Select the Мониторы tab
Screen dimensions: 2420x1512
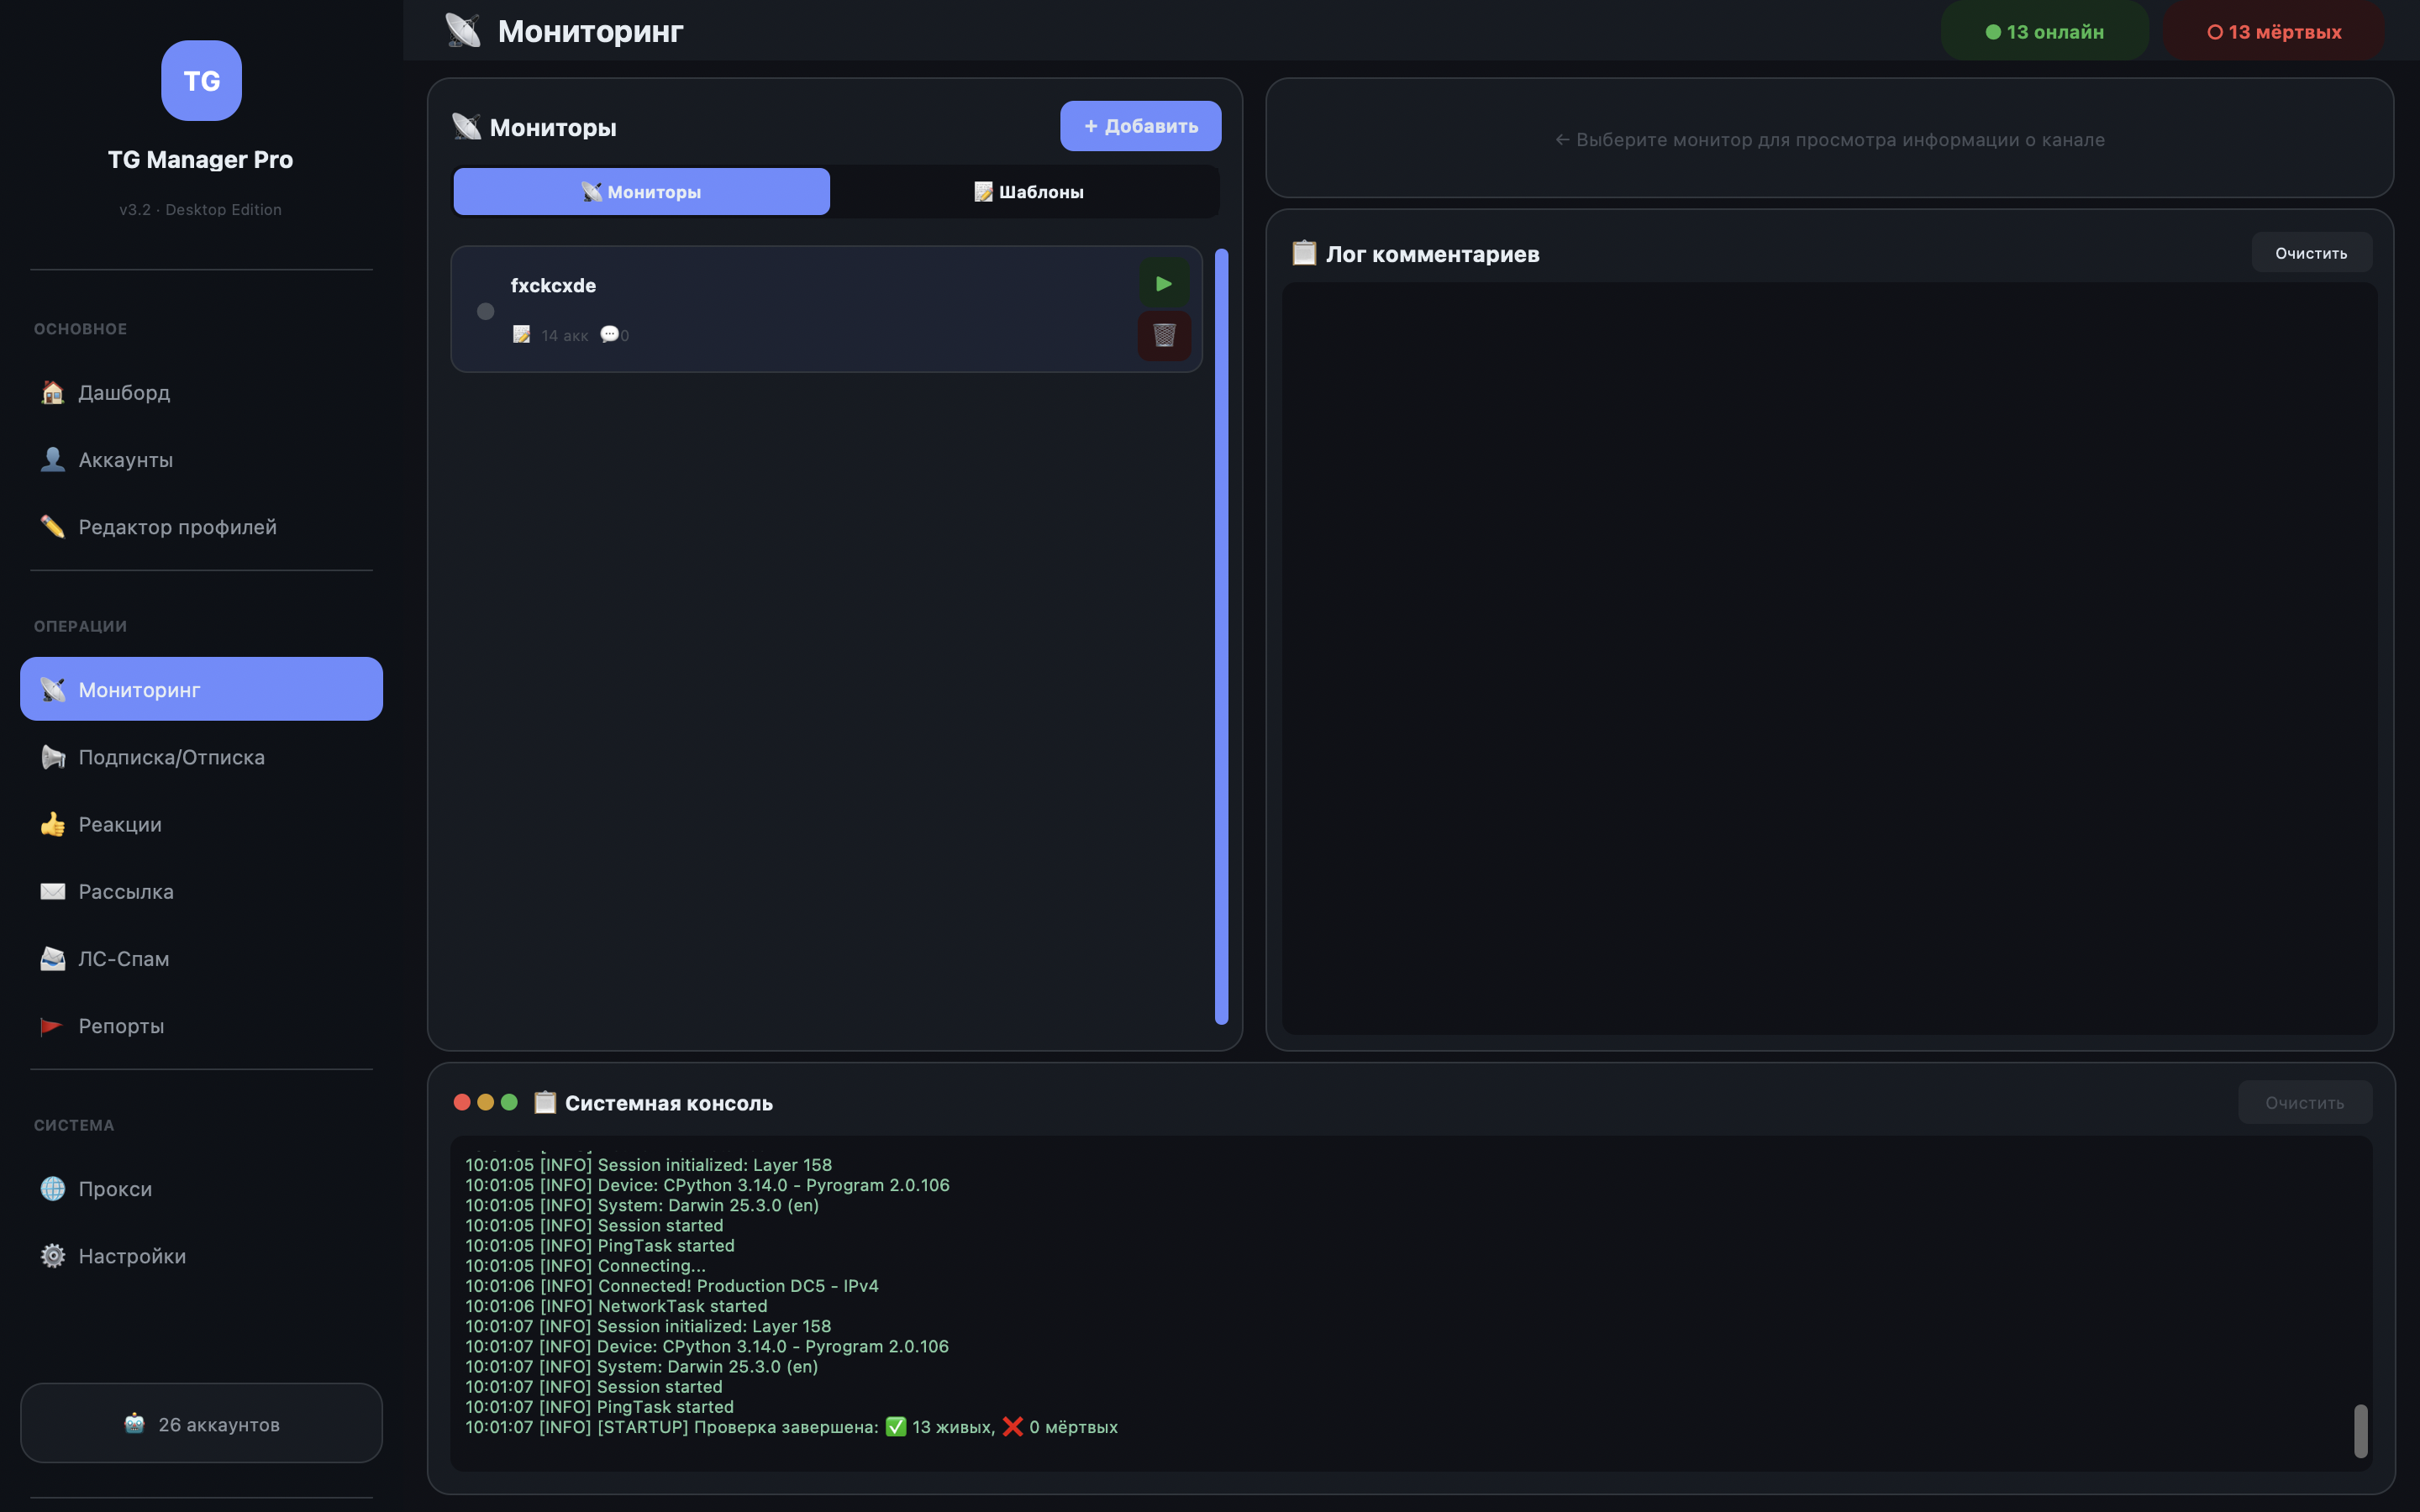641,192
